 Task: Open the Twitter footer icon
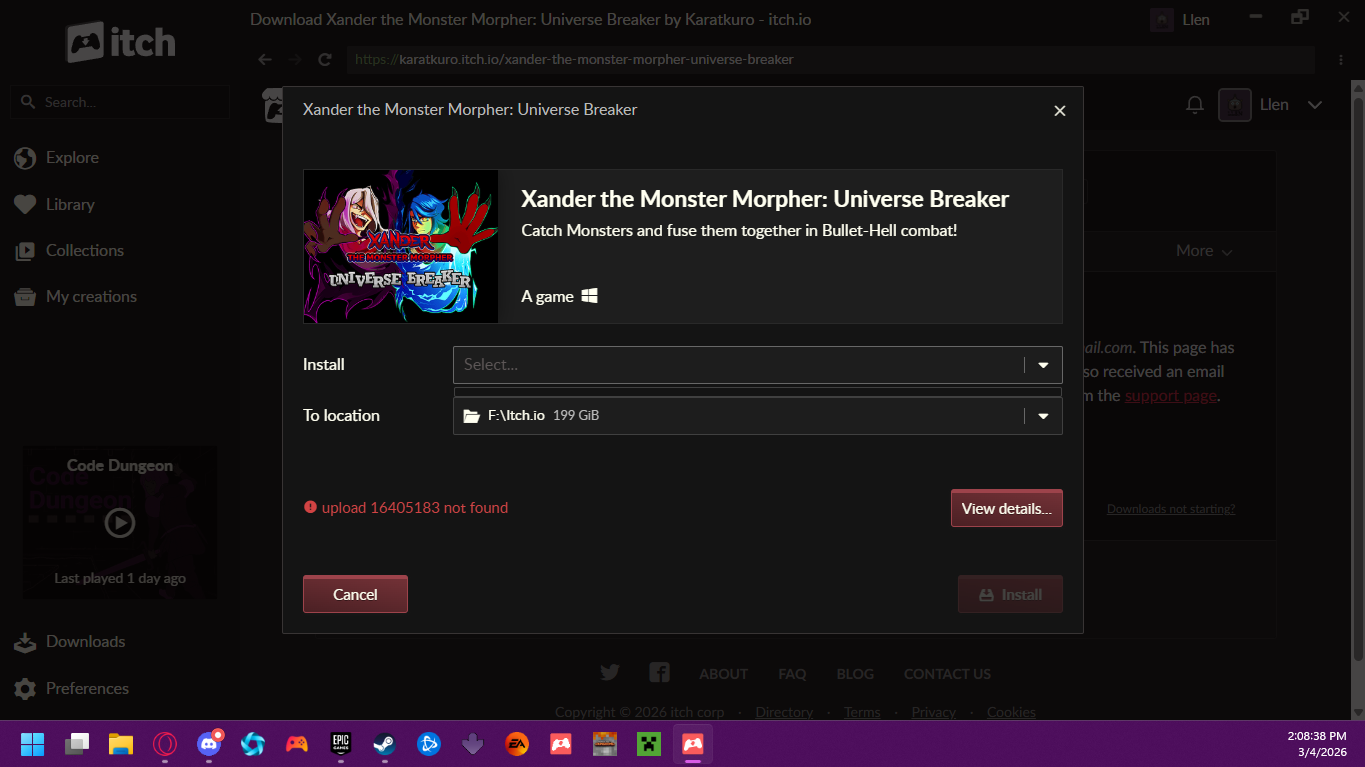pos(610,672)
